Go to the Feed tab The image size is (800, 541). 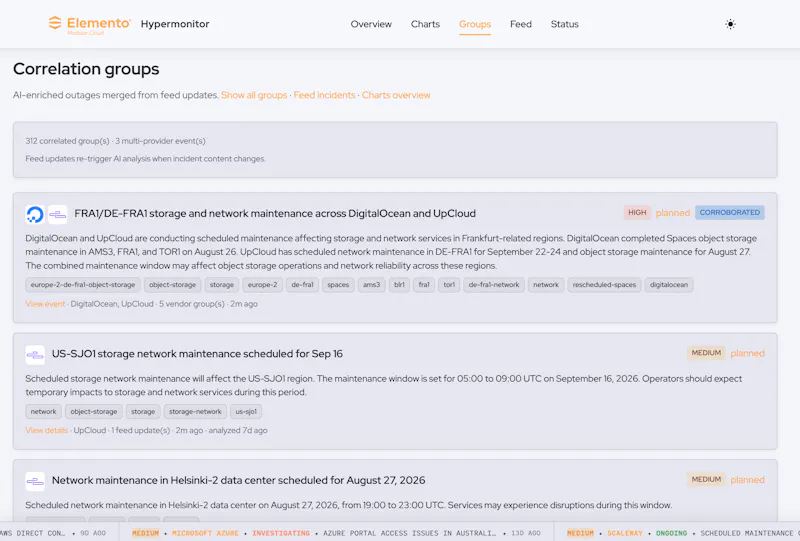pyautogui.click(x=520, y=24)
